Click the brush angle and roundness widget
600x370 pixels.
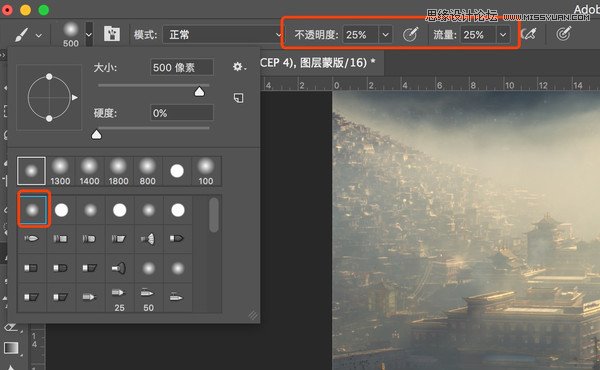pyautogui.click(x=49, y=97)
